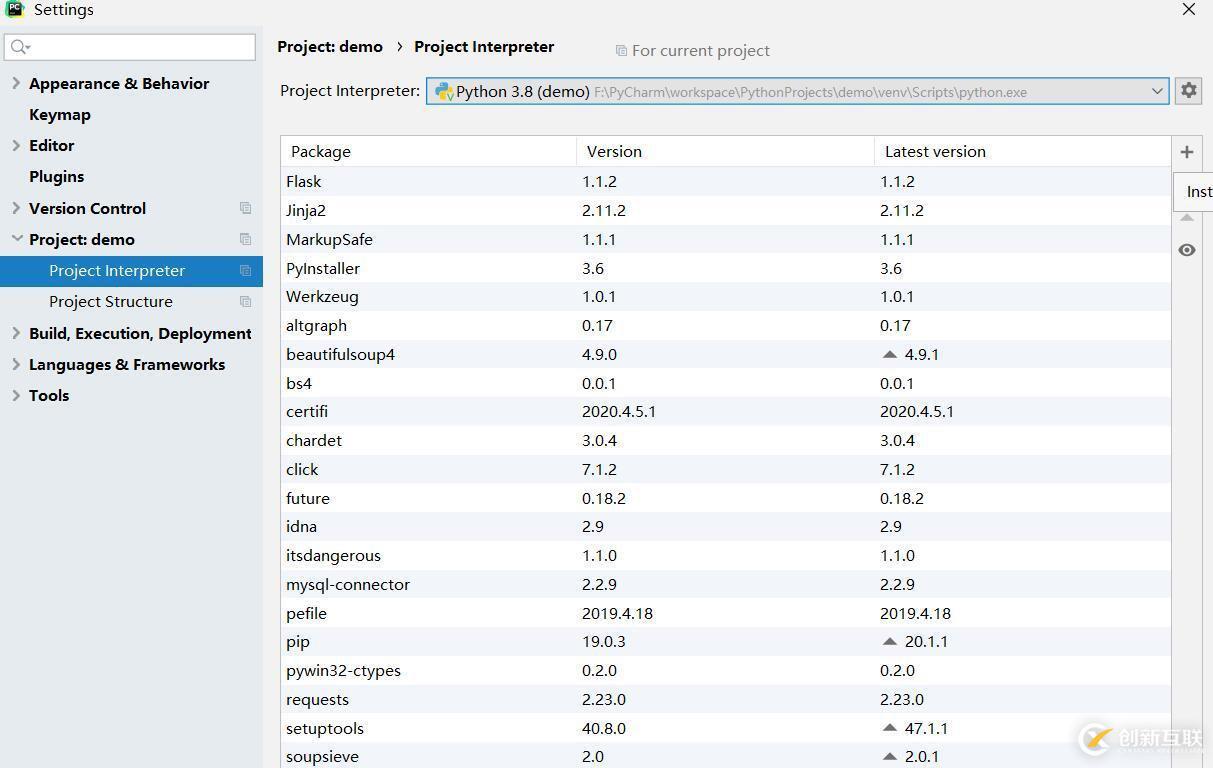Click the copy icon beside Version Control
The image size is (1213, 768).
pyautogui.click(x=245, y=208)
